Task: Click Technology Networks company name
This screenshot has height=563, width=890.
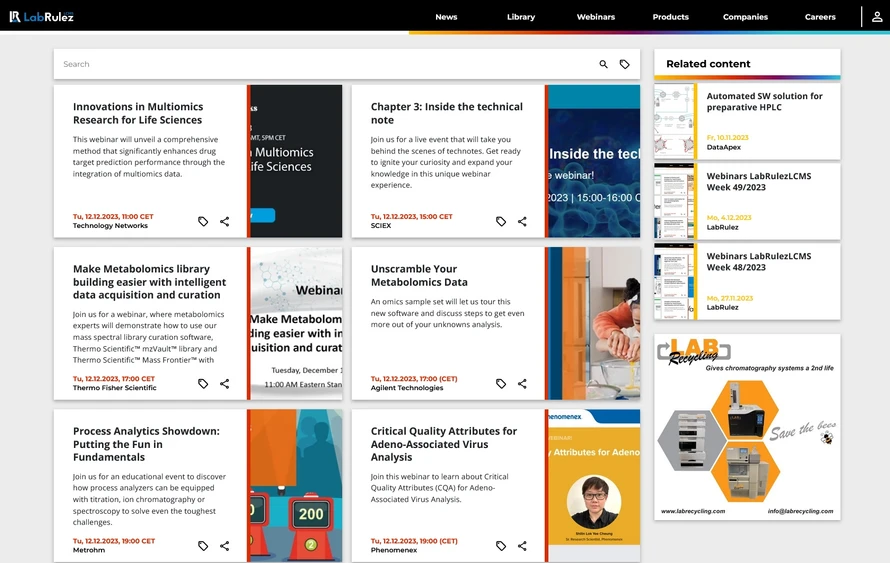Action: coord(110,226)
